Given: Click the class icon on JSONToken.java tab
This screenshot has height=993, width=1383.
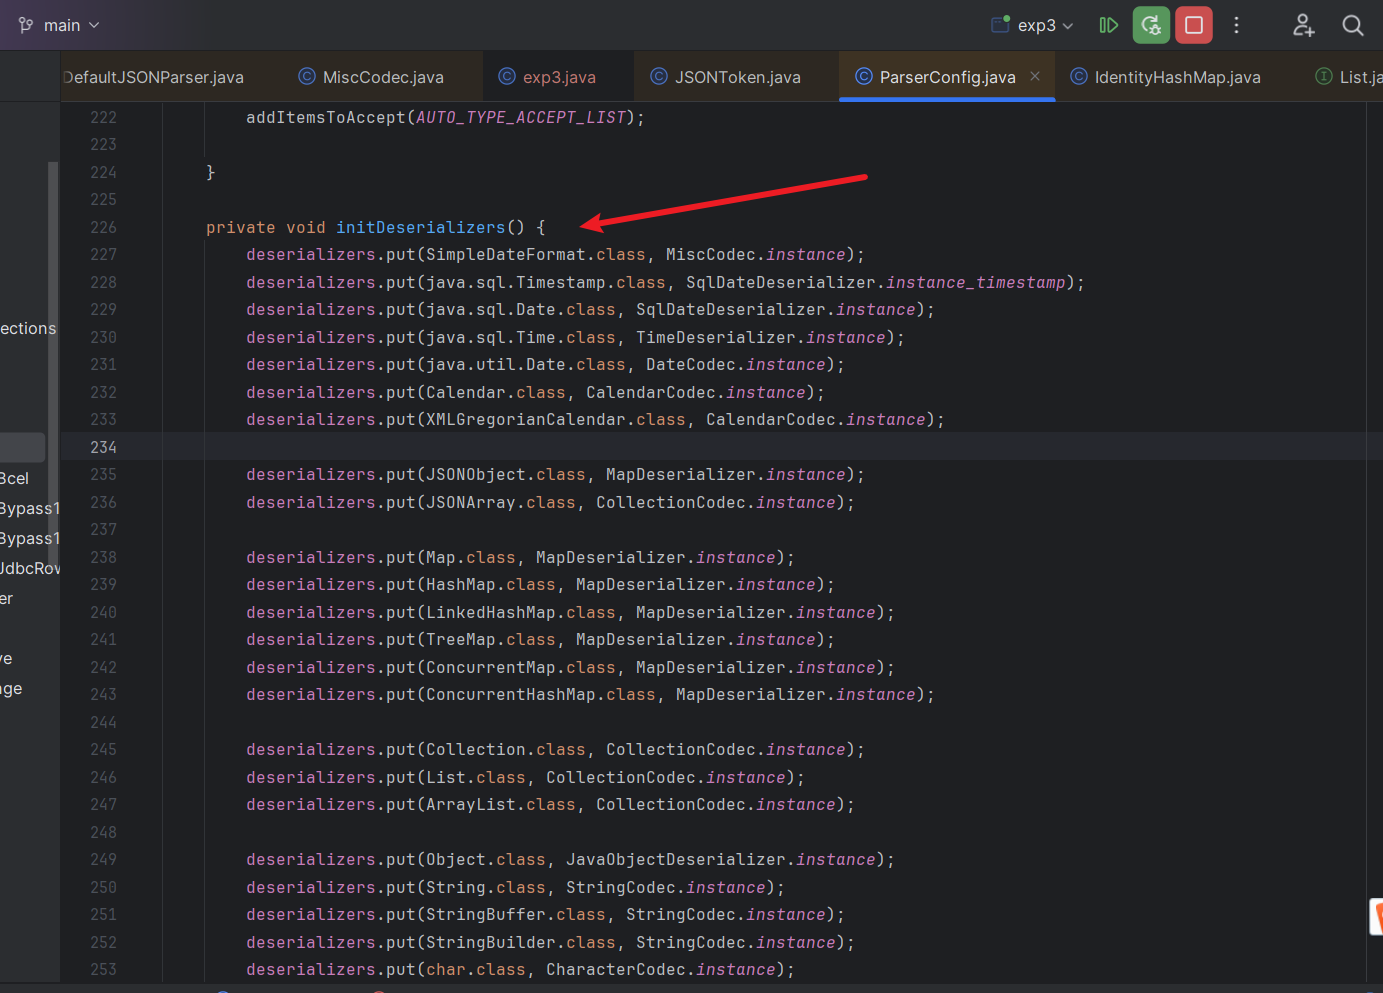Looking at the screenshot, I should [x=659, y=77].
